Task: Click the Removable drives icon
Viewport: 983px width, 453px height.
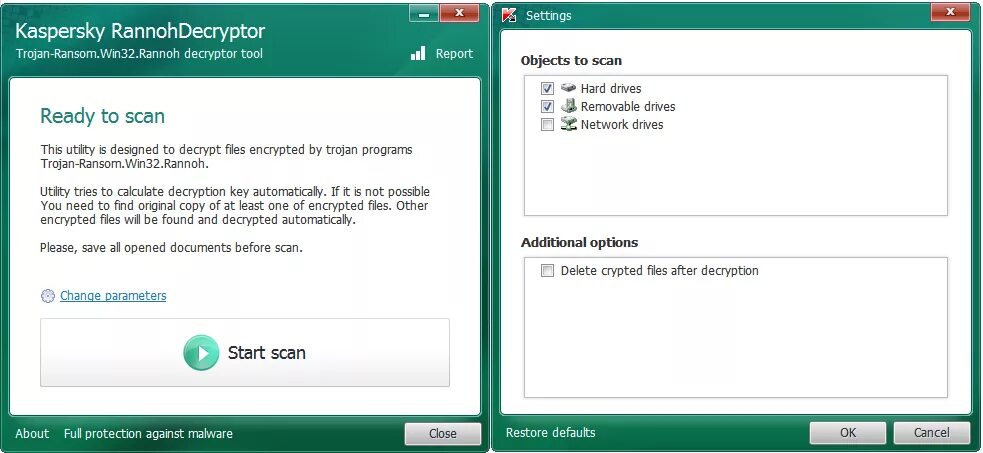Action: pyautogui.click(x=568, y=106)
